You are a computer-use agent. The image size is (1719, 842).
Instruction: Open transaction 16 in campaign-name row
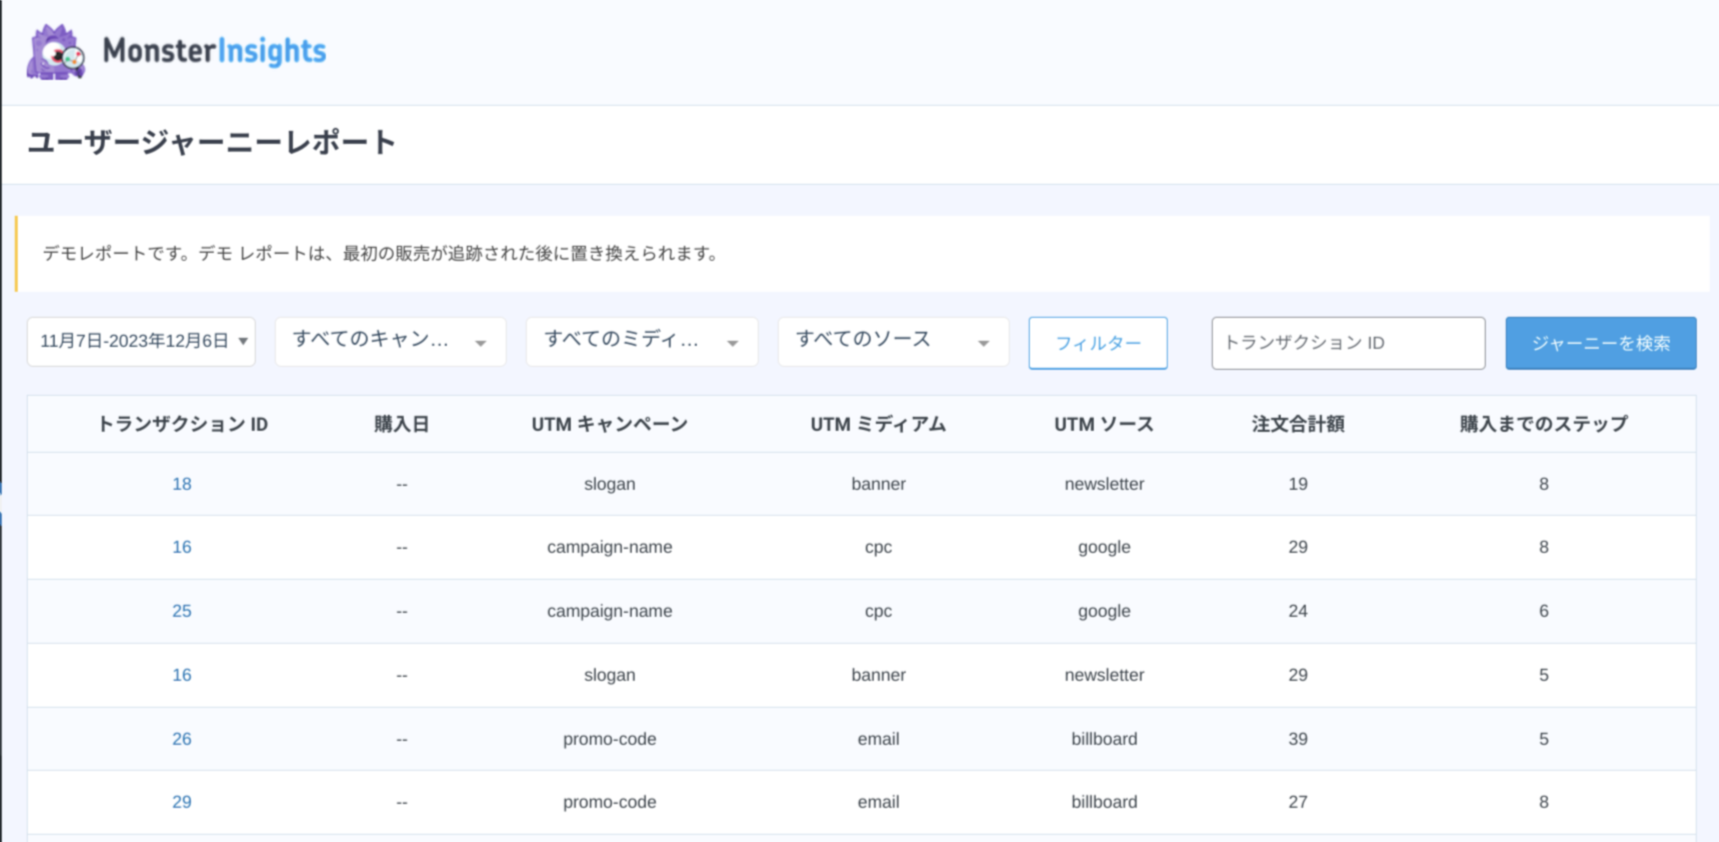181,547
